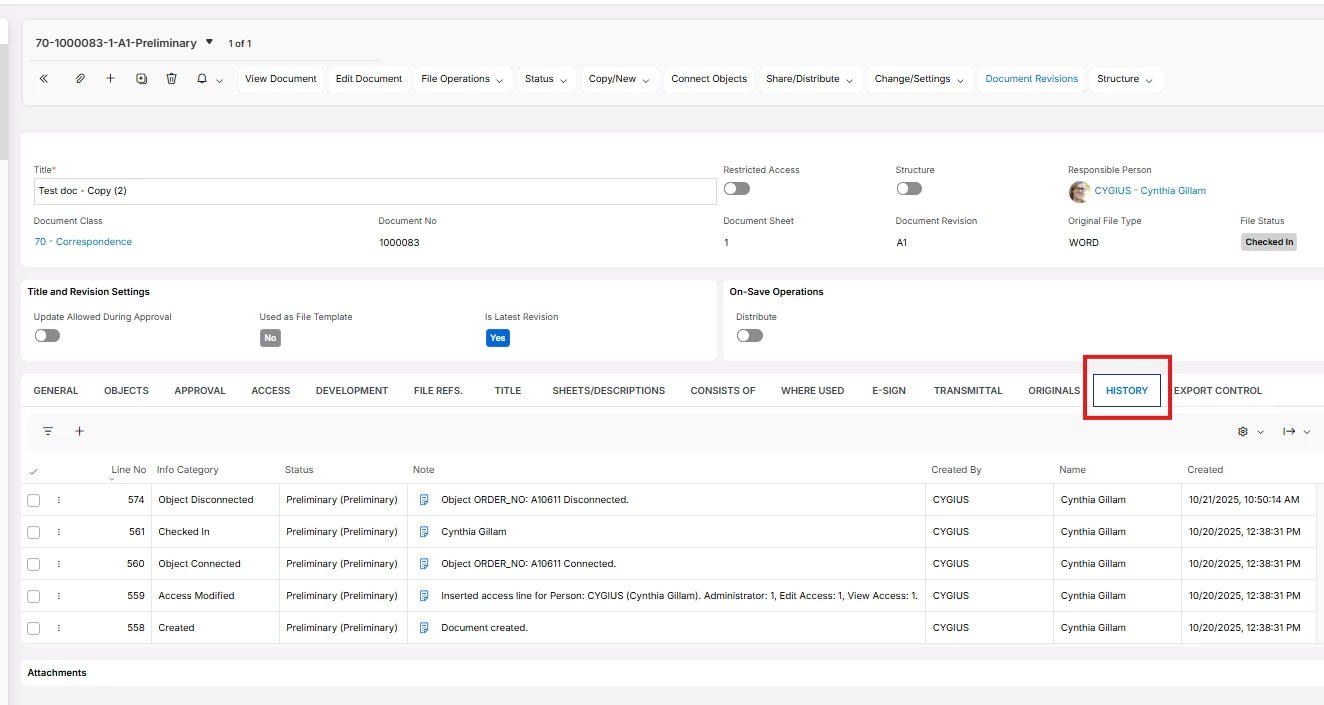Expand the table settings gear dropdown

pos(1250,431)
